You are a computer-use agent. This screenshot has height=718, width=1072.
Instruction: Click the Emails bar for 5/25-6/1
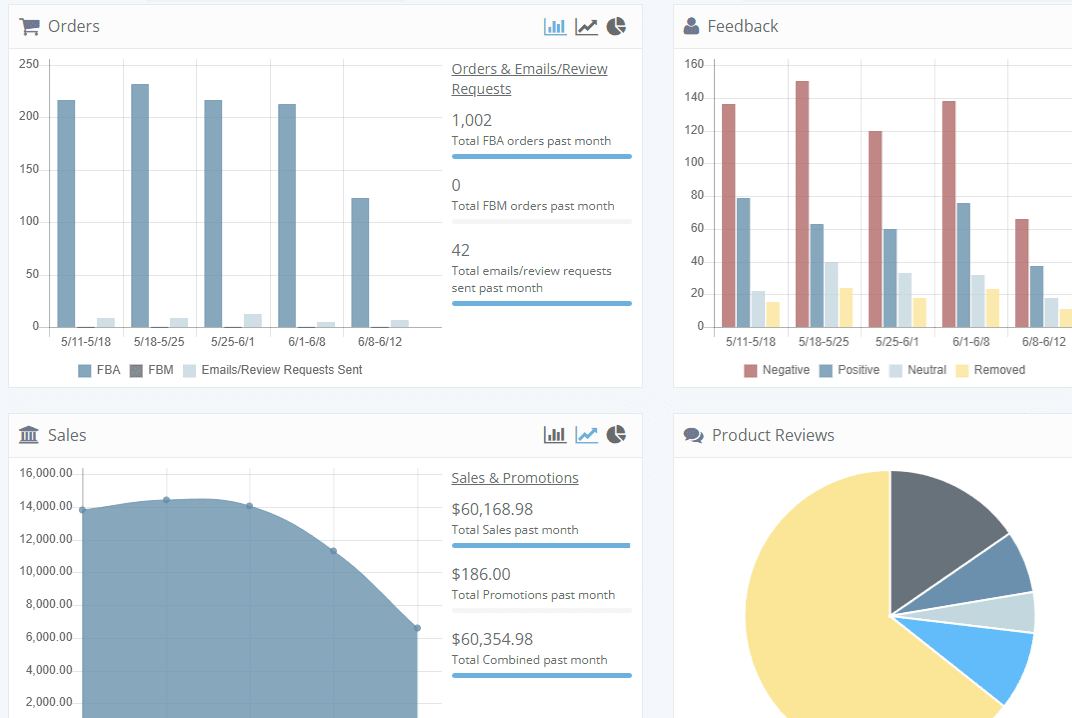[253, 321]
